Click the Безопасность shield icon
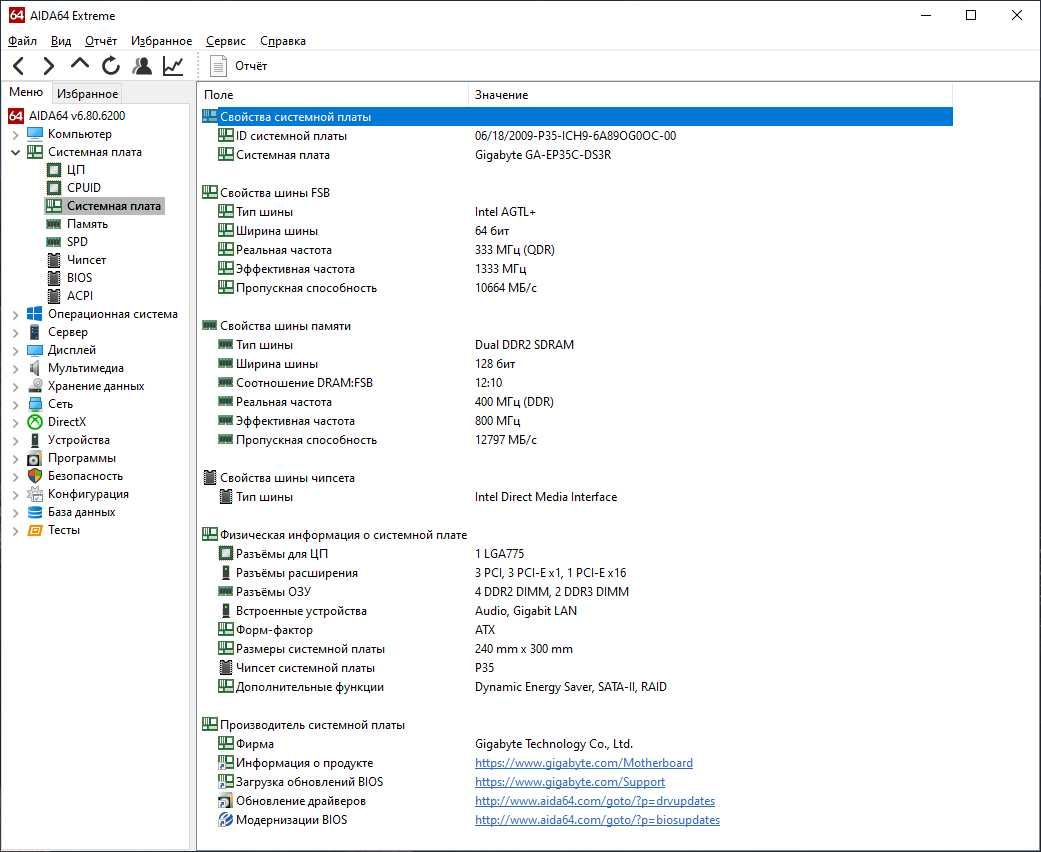Viewport: 1041px width, 852px height. (35, 475)
